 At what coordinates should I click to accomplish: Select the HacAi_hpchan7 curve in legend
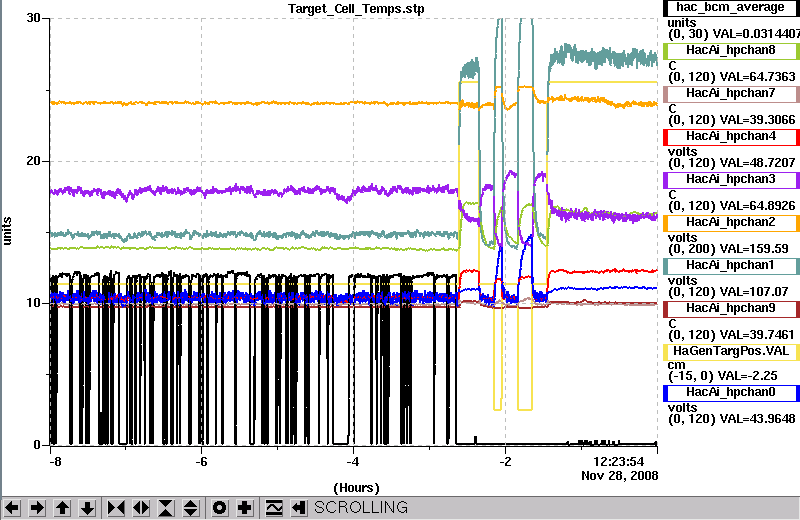[731, 93]
